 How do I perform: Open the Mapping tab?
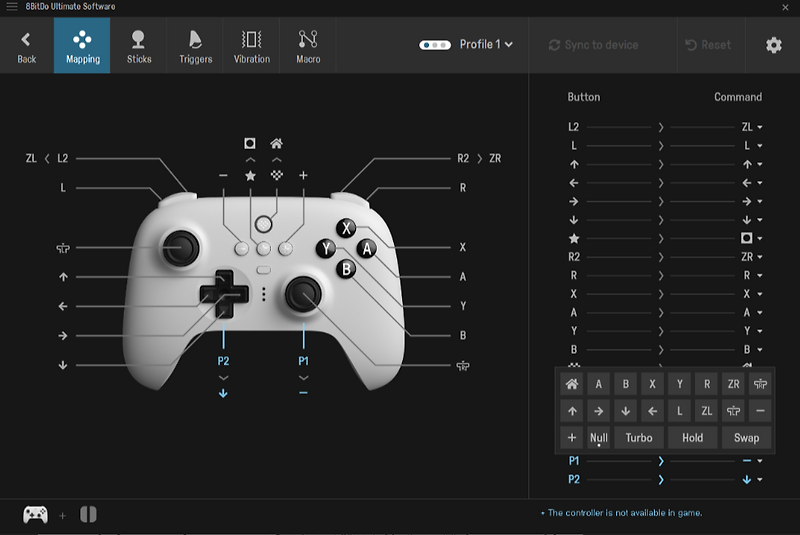coord(82,46)
